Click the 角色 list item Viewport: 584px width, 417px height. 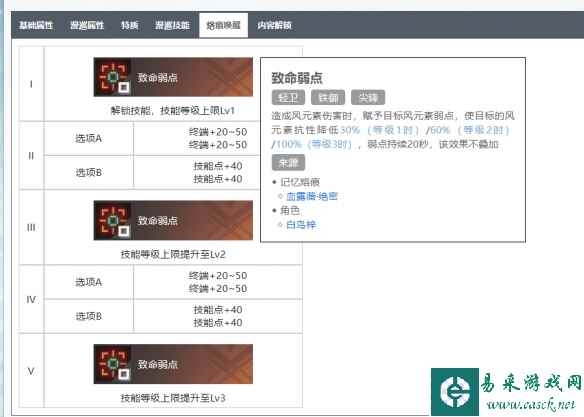pos(290,210)
